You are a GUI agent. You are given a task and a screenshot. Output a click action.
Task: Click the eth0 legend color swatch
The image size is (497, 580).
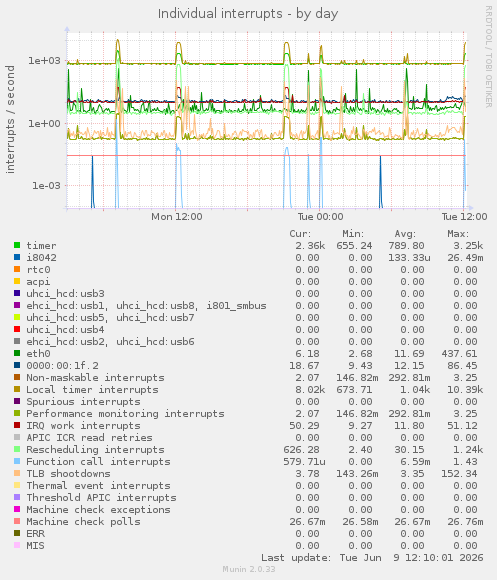click(x=17, y=353)
